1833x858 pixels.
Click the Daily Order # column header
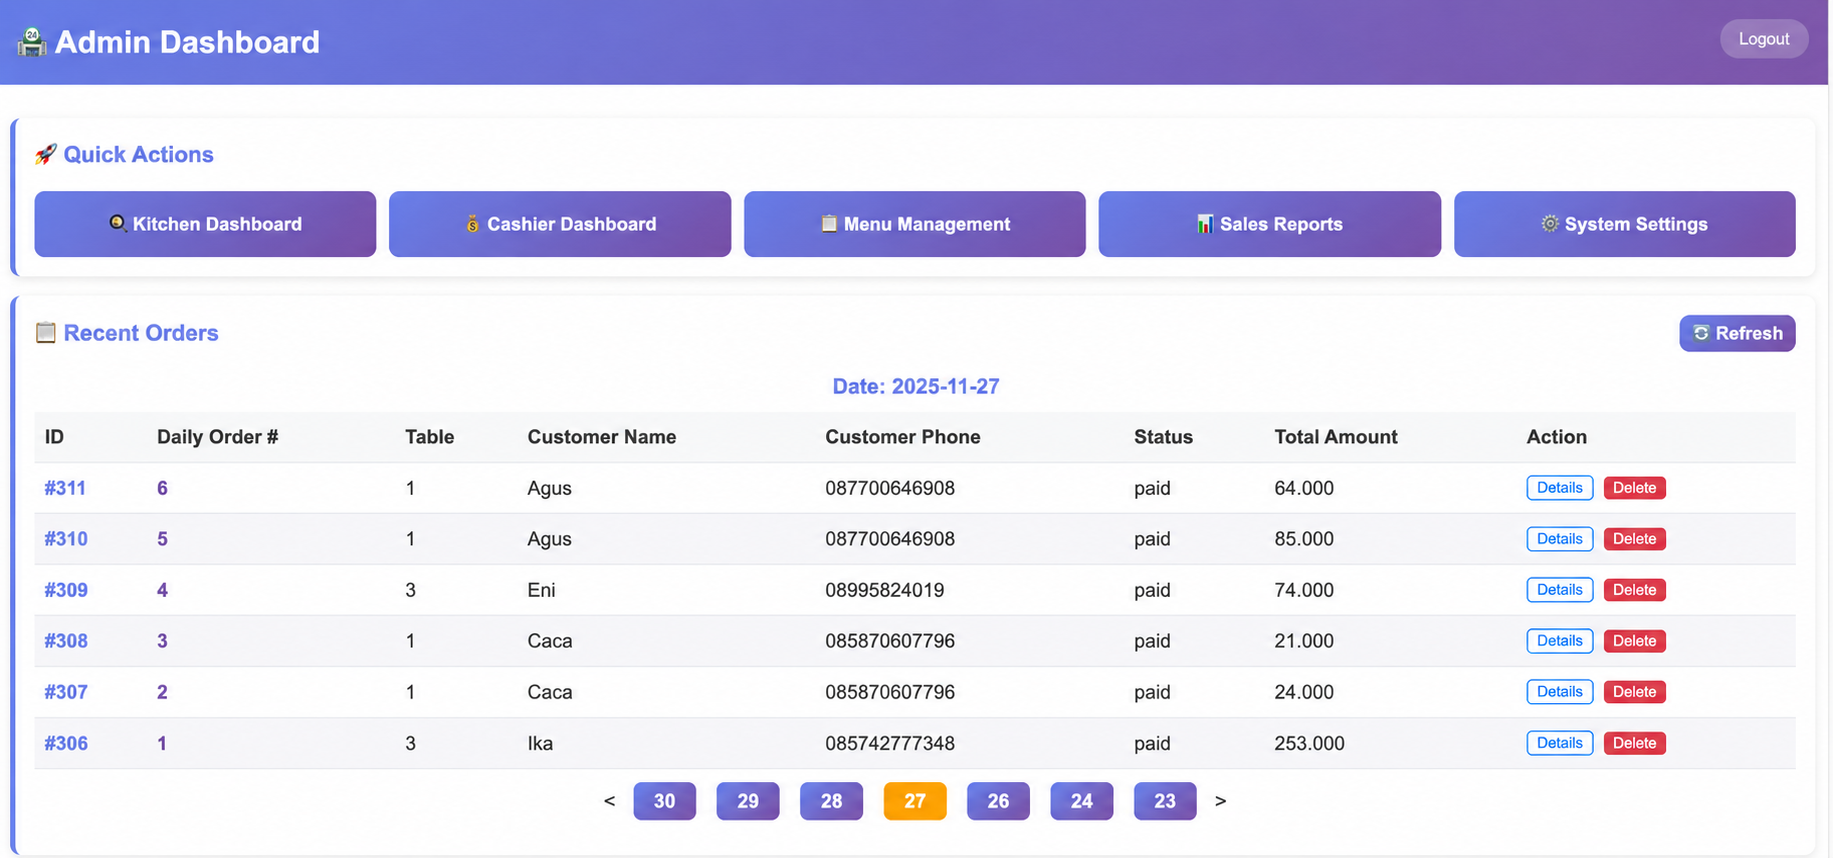click(217, 437)
